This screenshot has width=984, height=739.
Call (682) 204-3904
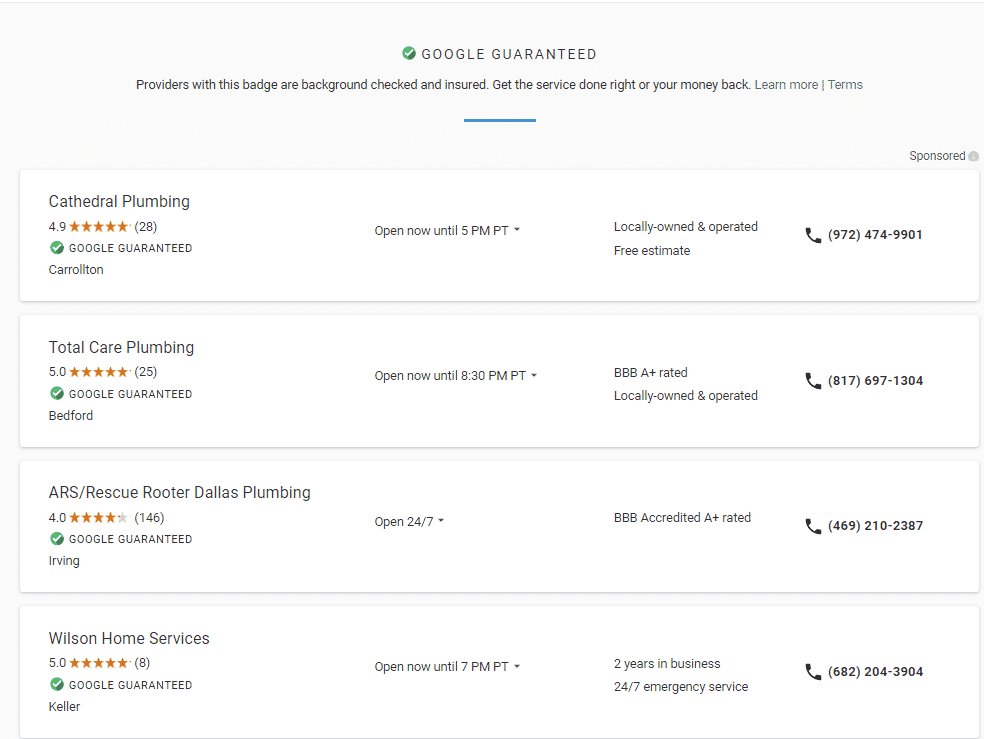pyautogui.click(x=875, y=672)
